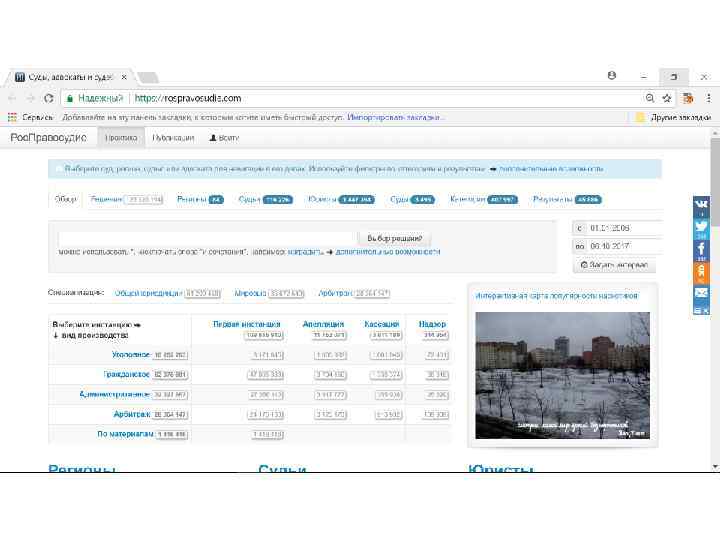Click the start date field (с)

pyautogui.click(x=625, y=228)
